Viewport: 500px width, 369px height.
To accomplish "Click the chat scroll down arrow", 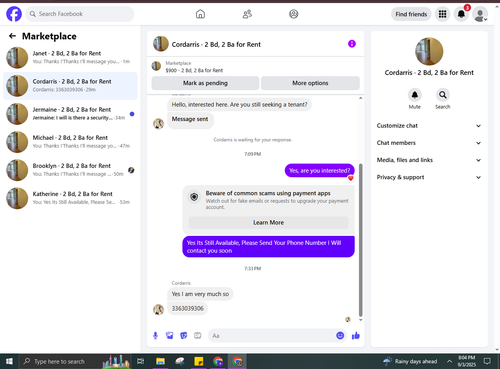I will click(360, 320).
